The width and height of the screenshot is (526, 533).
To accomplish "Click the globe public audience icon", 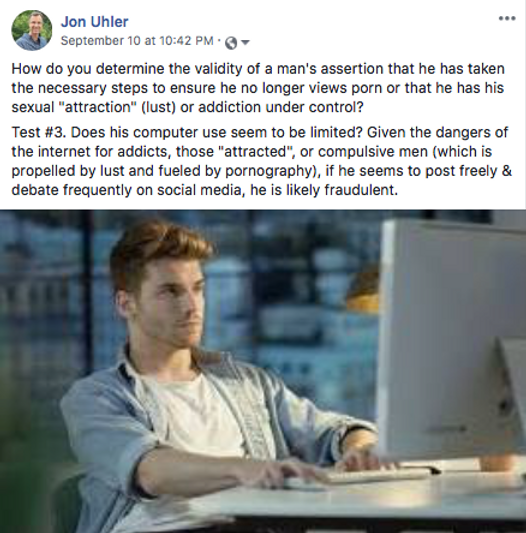I will pyautogui.click(x=231, y=42).
